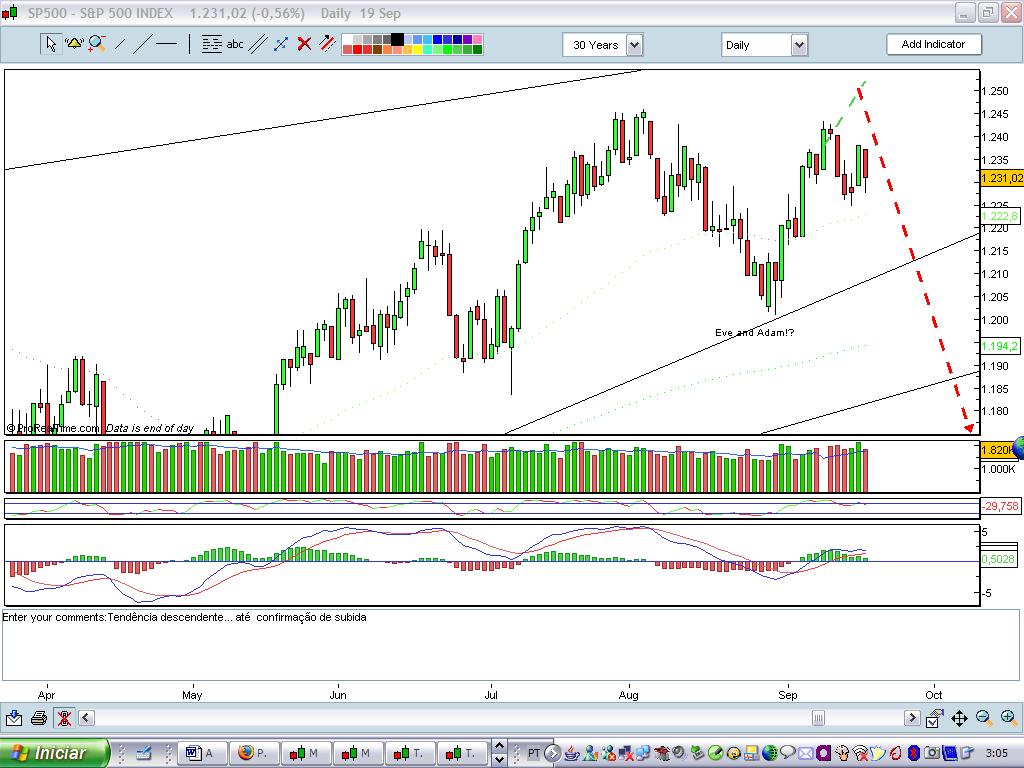Click the red X delete-drawing tool
Screen dimensions: 1024x768
click(302, 43)
